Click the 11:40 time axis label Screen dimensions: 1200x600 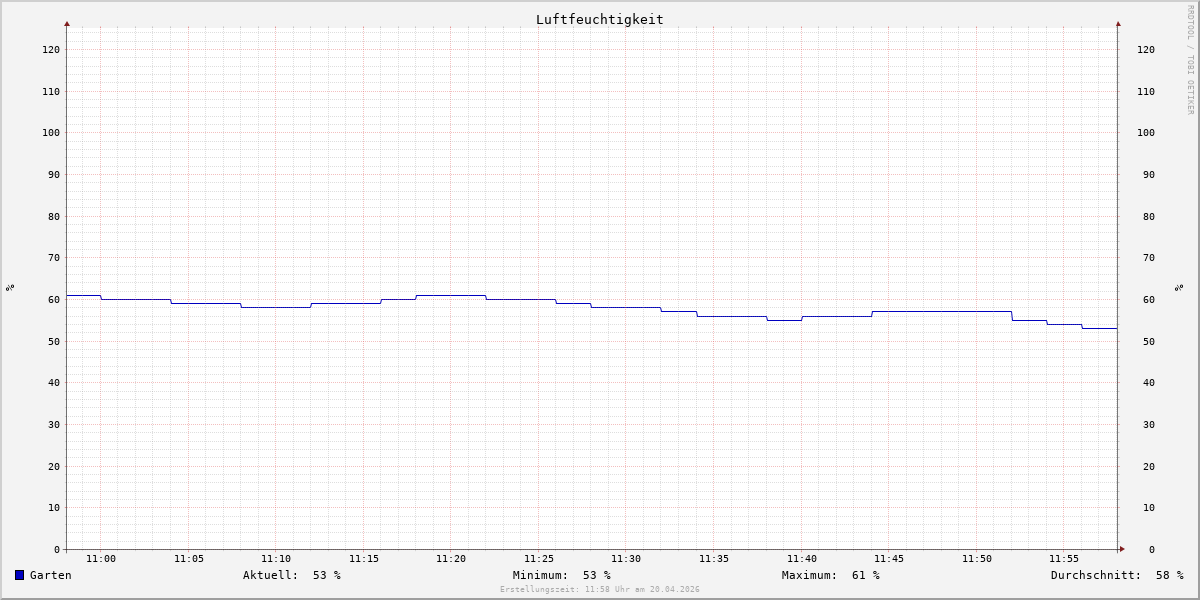pos(802,559)
